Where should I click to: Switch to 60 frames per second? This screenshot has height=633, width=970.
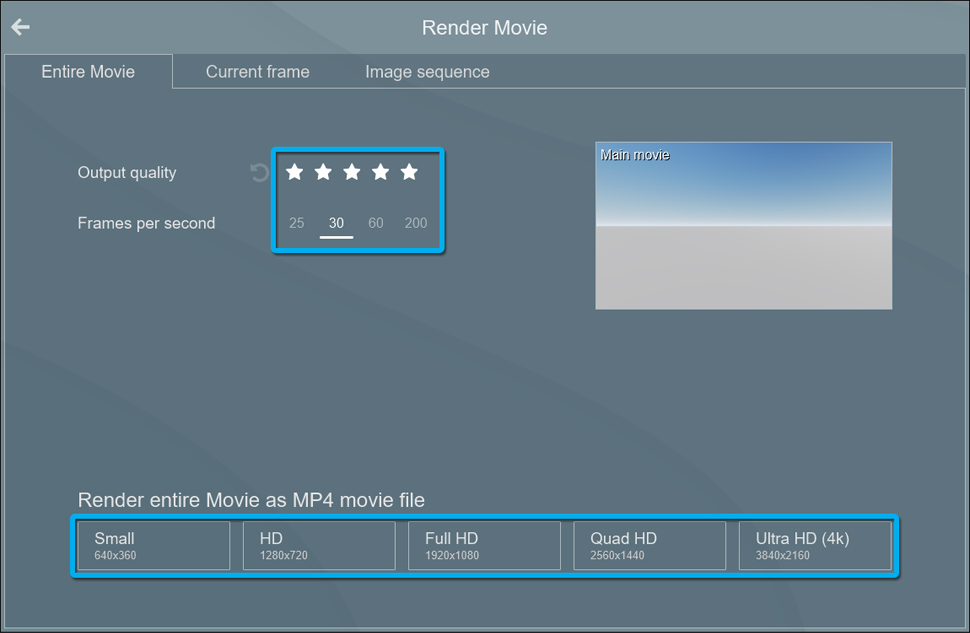tap(375, 223)
